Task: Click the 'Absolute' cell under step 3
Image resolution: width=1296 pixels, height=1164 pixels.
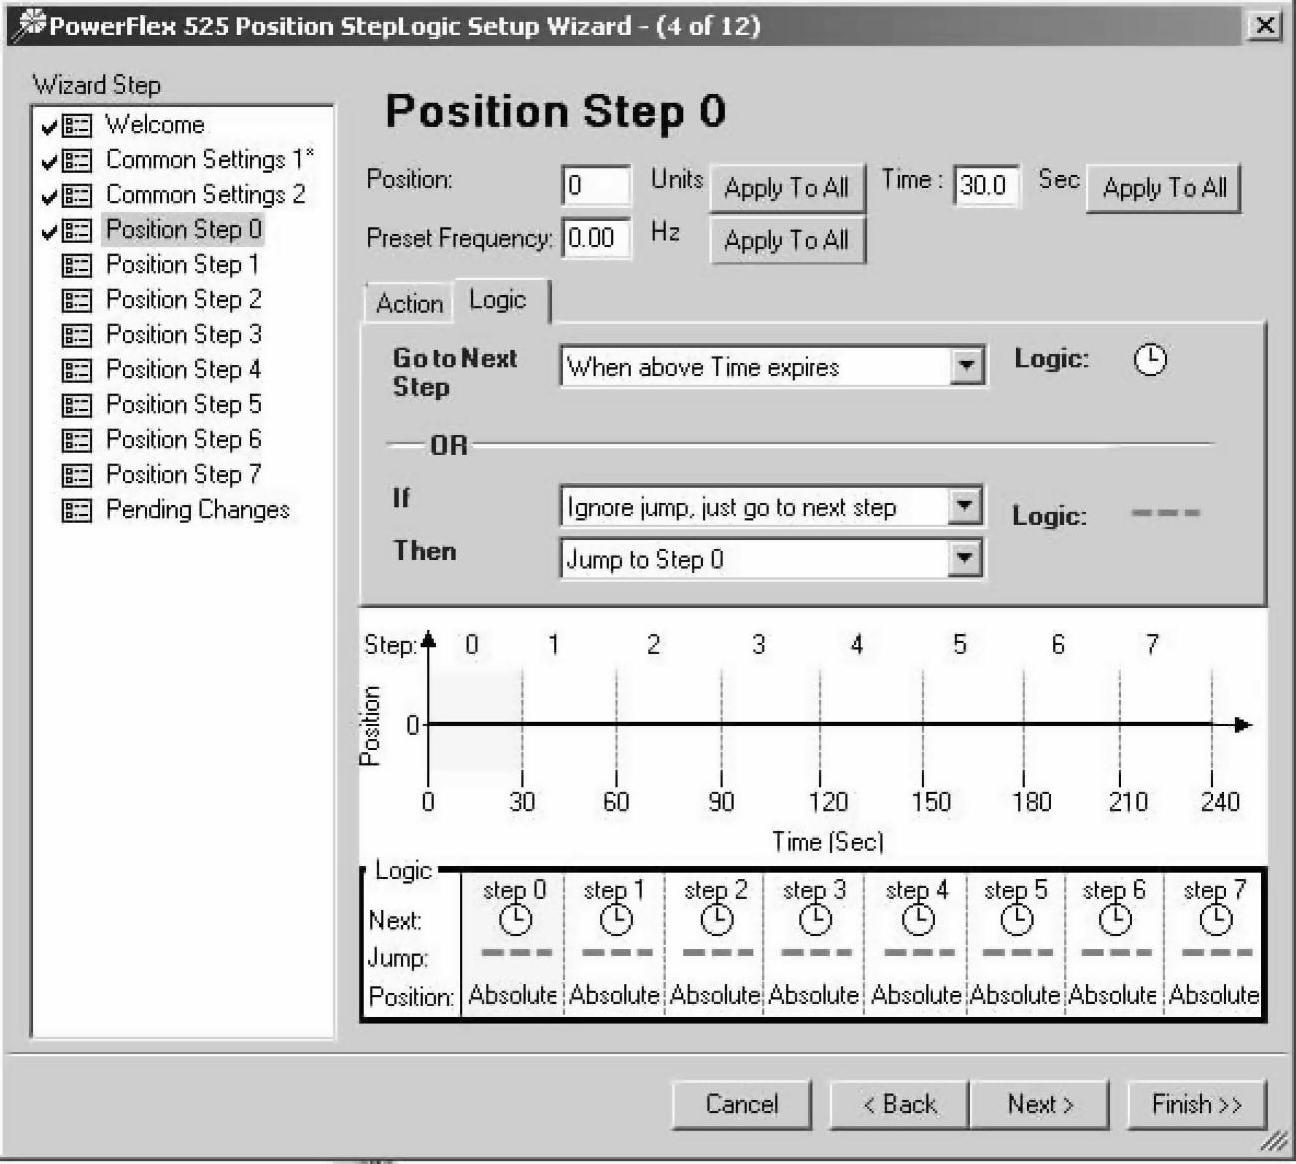Action: pyautogui.click(x=814, y=995)
